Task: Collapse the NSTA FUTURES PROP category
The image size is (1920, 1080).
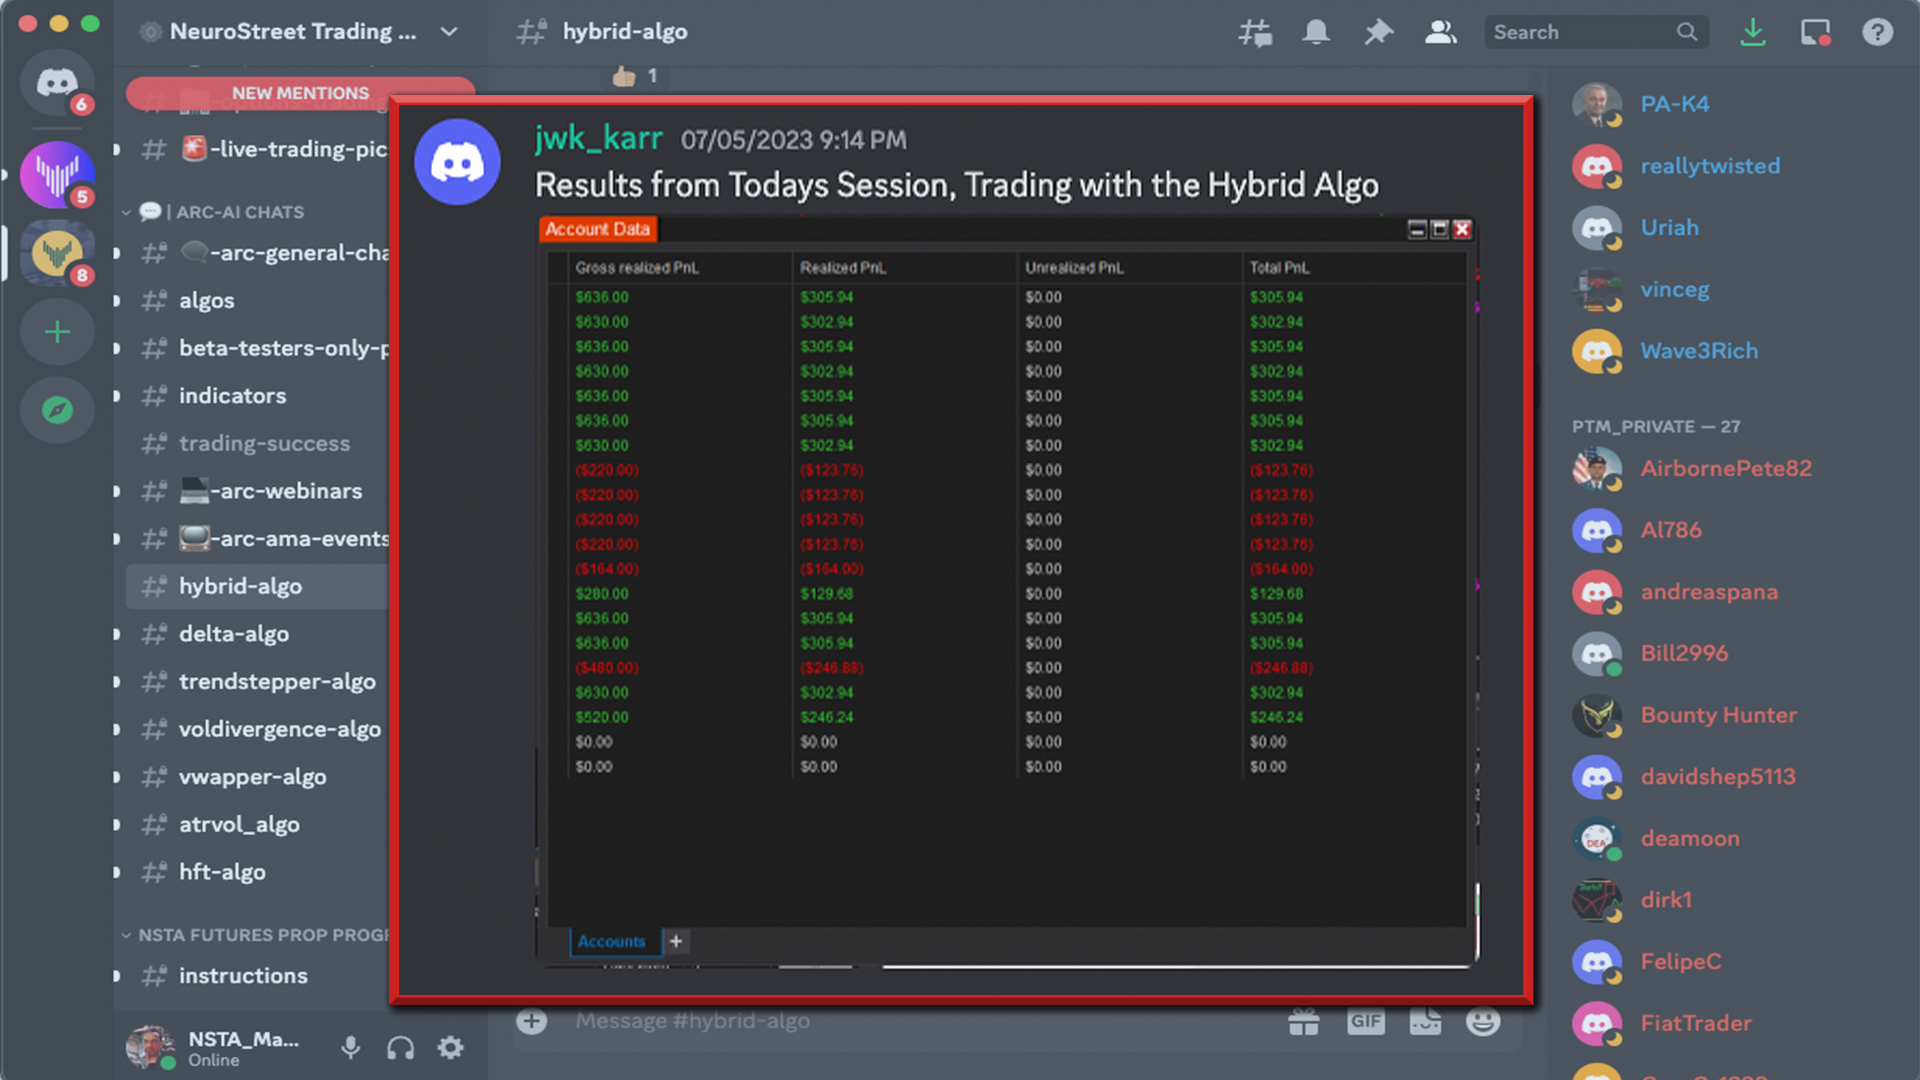Action: tap(126, 935)
